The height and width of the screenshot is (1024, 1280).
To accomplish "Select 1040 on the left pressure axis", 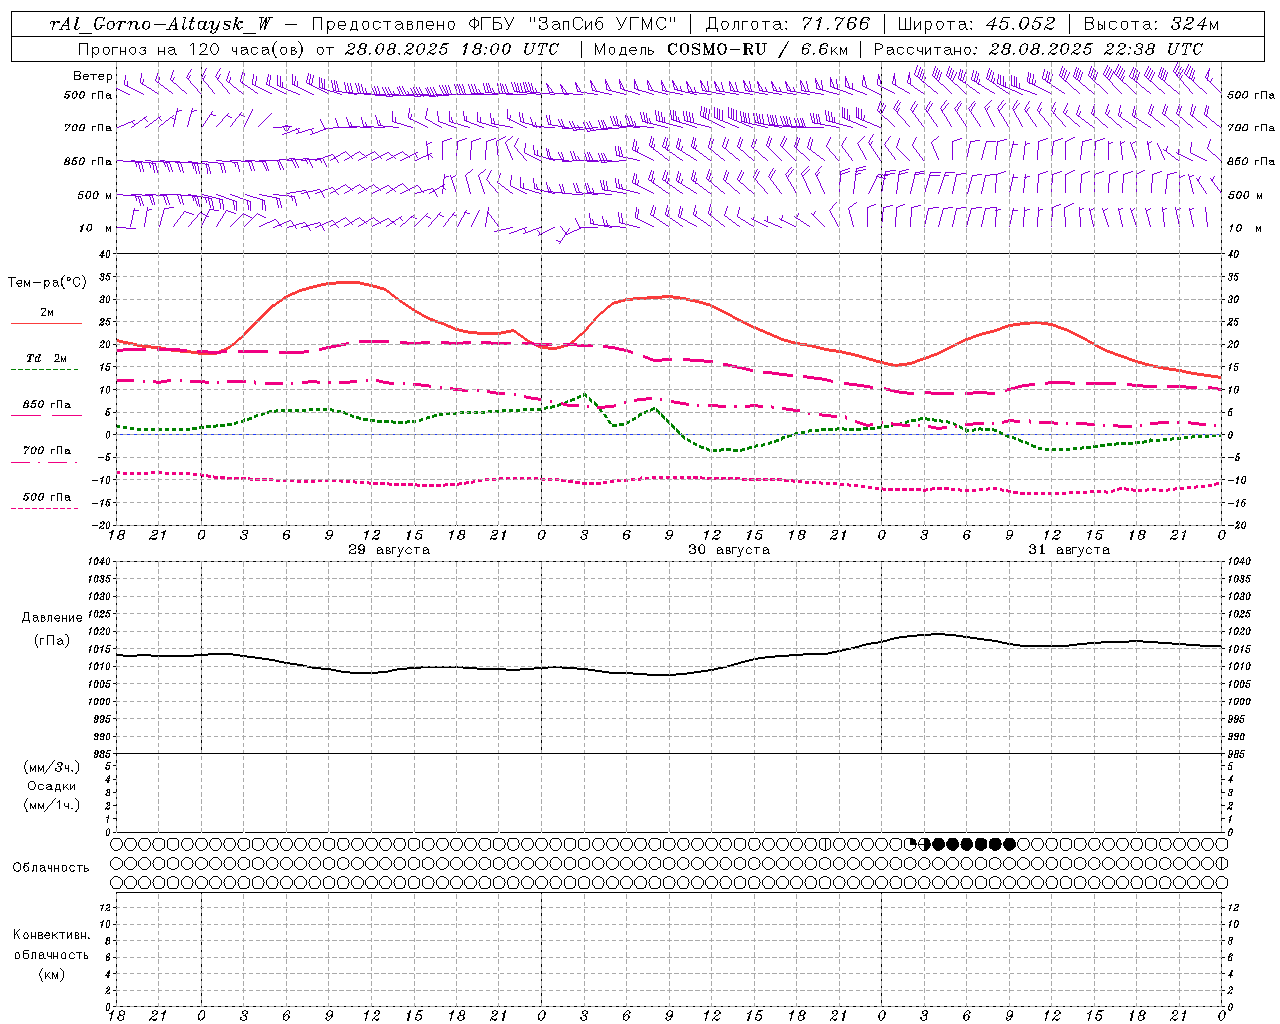I will click(x=100, y=562).
